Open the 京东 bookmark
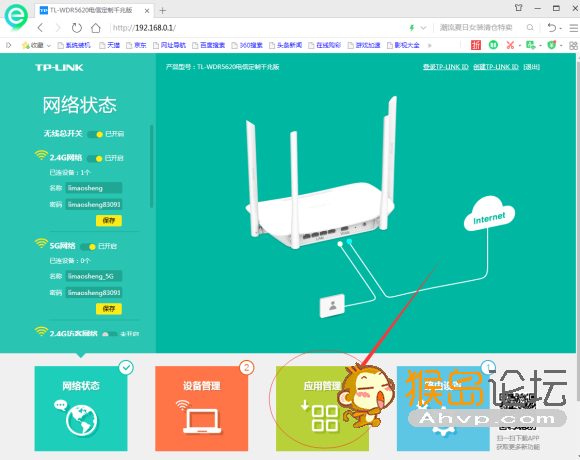Screen dimensions: 580x460 pos(136,45)
